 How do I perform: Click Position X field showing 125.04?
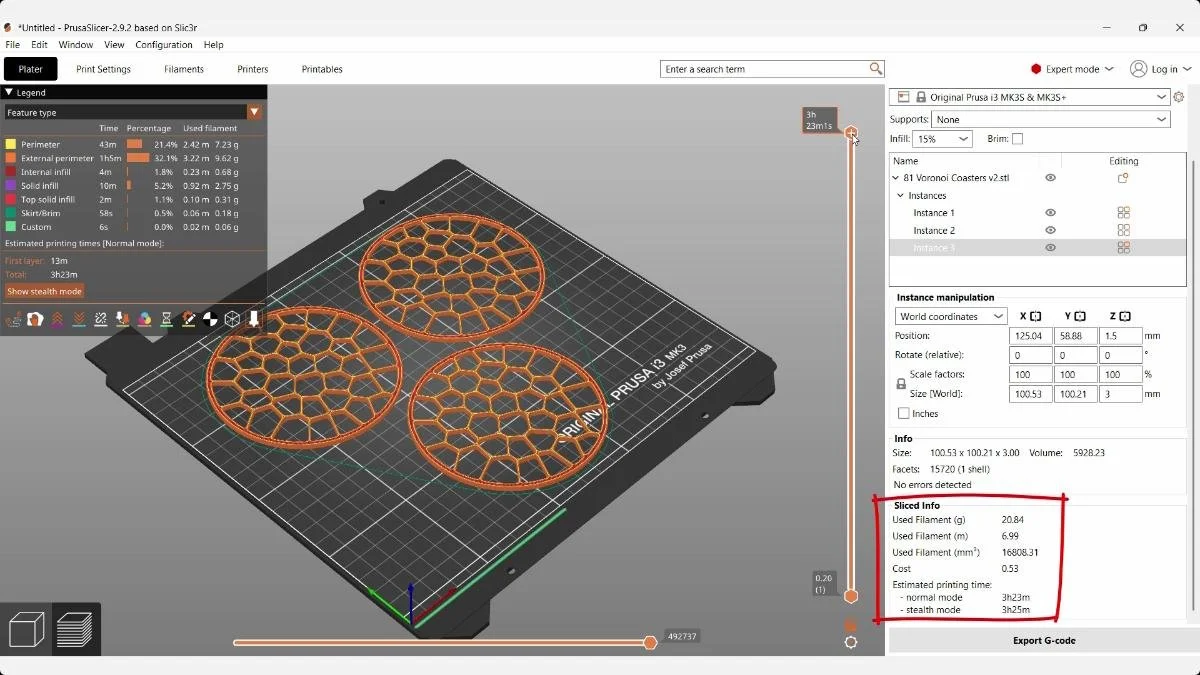pyautogui.click(x=1030, y=336)
